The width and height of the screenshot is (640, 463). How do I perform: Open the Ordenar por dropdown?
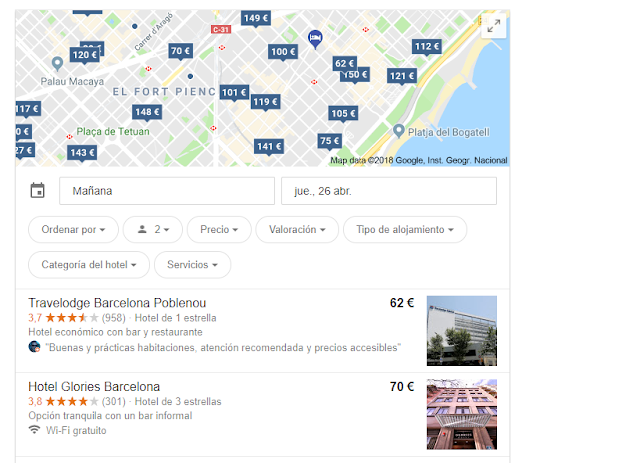point(73,229)
